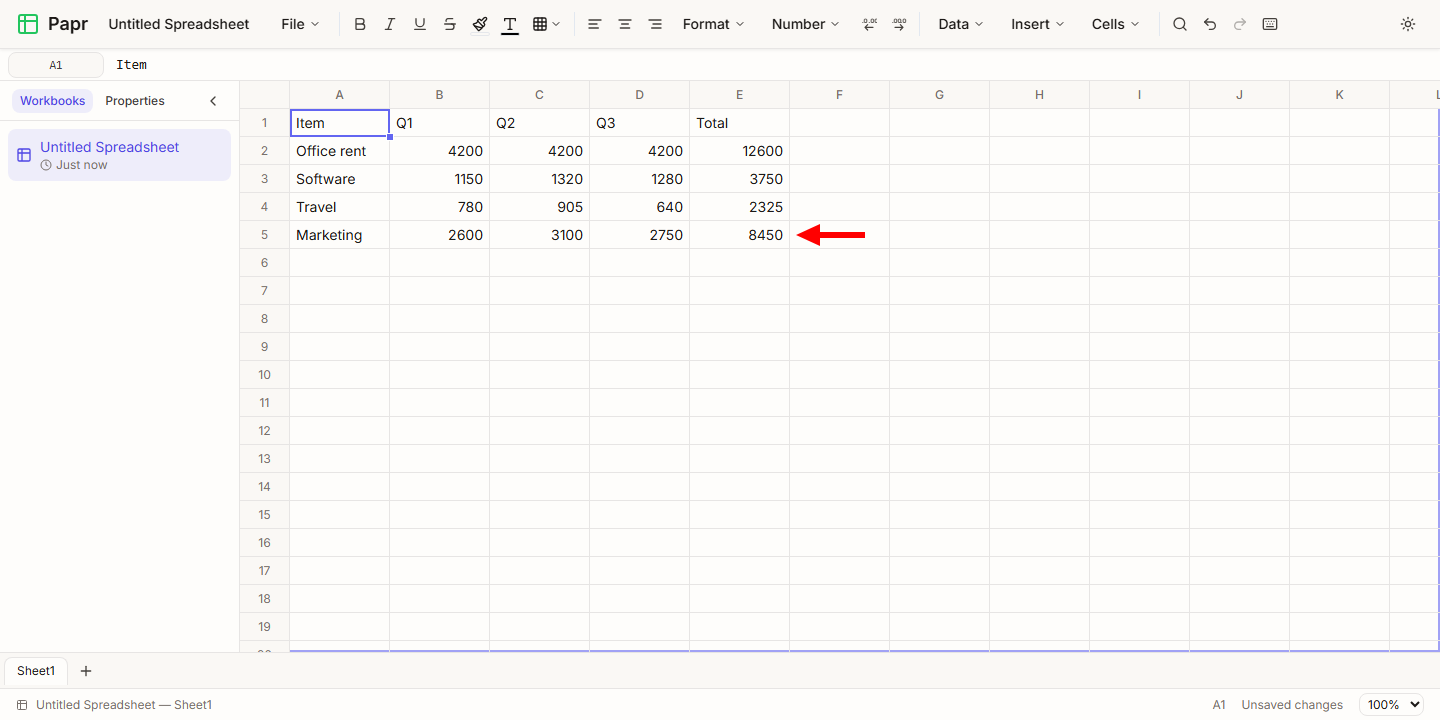Add a new sheet
Viewport: 1440px width, 720px height.
(86, 671)
